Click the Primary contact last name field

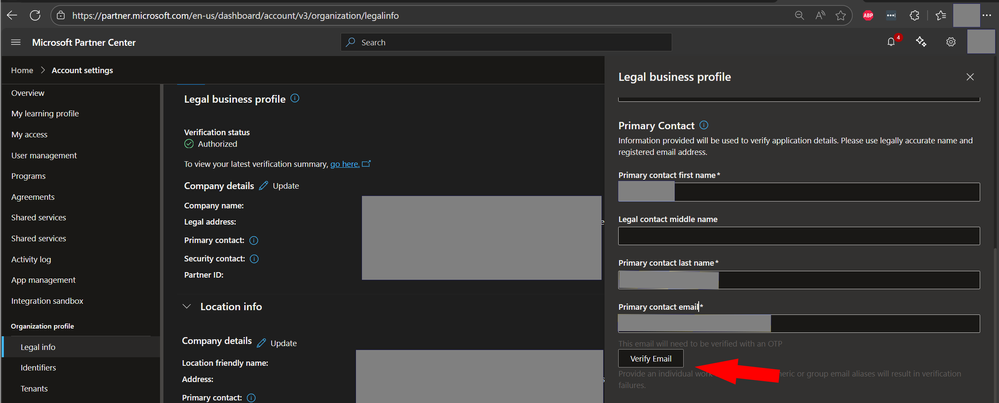tap(799, 279)
